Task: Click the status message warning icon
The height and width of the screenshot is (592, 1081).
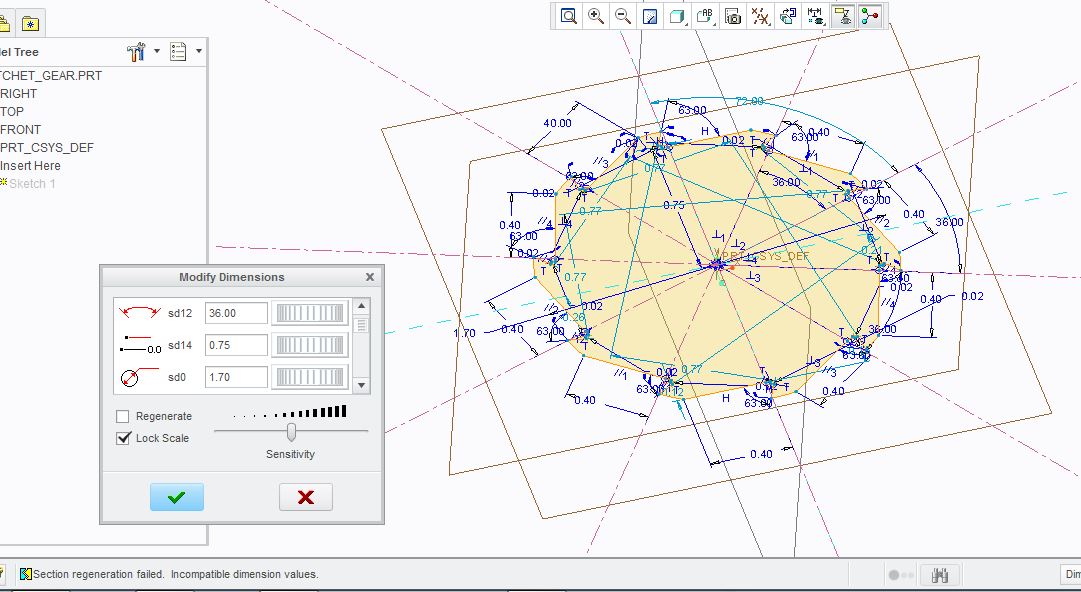Action: coord(26,574)
